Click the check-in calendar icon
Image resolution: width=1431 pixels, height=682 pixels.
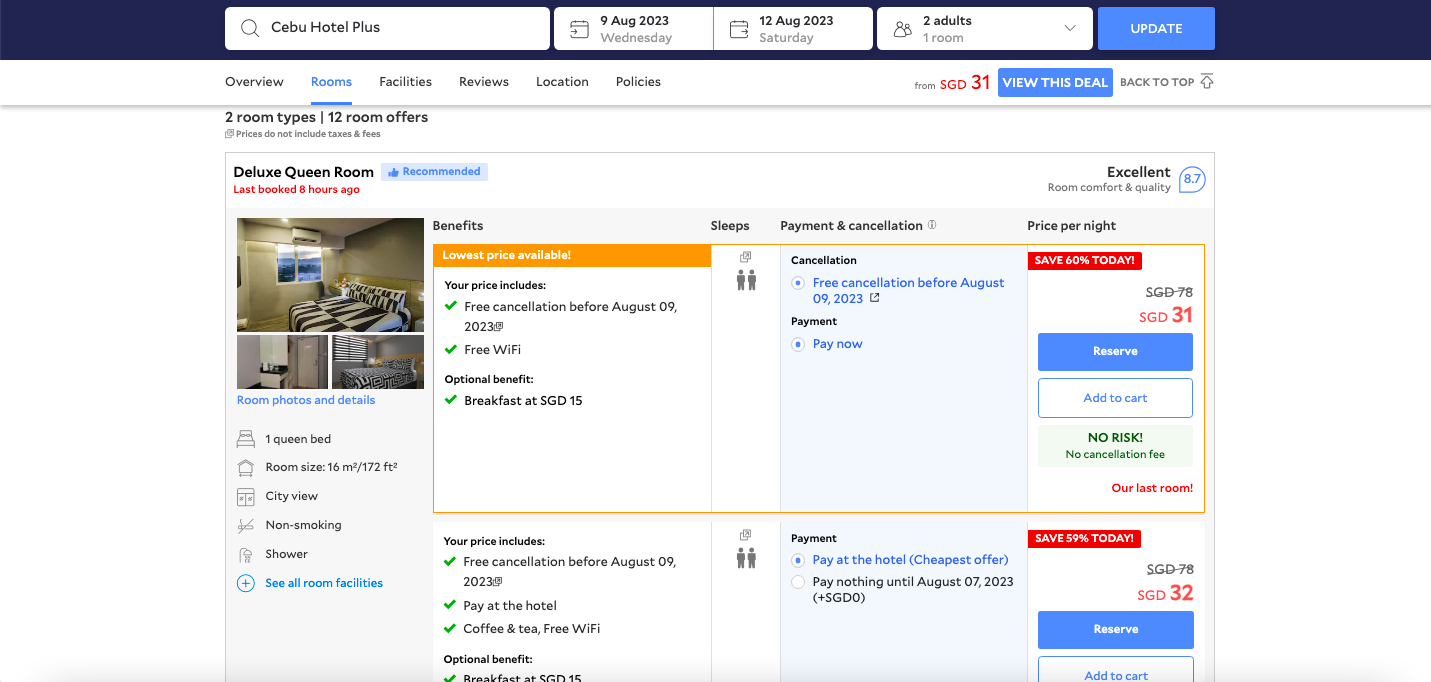click(x=579, y=29)
